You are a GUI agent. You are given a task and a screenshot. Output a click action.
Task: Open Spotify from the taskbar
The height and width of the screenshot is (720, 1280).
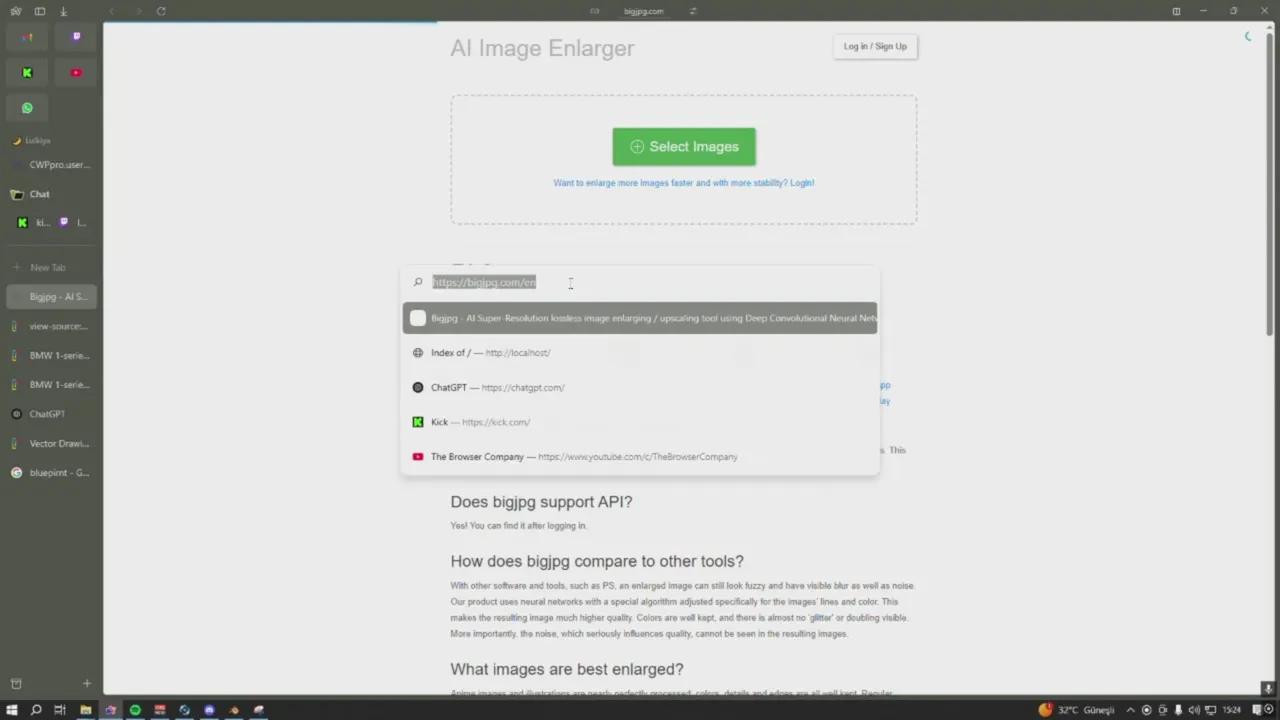[135, 710]
